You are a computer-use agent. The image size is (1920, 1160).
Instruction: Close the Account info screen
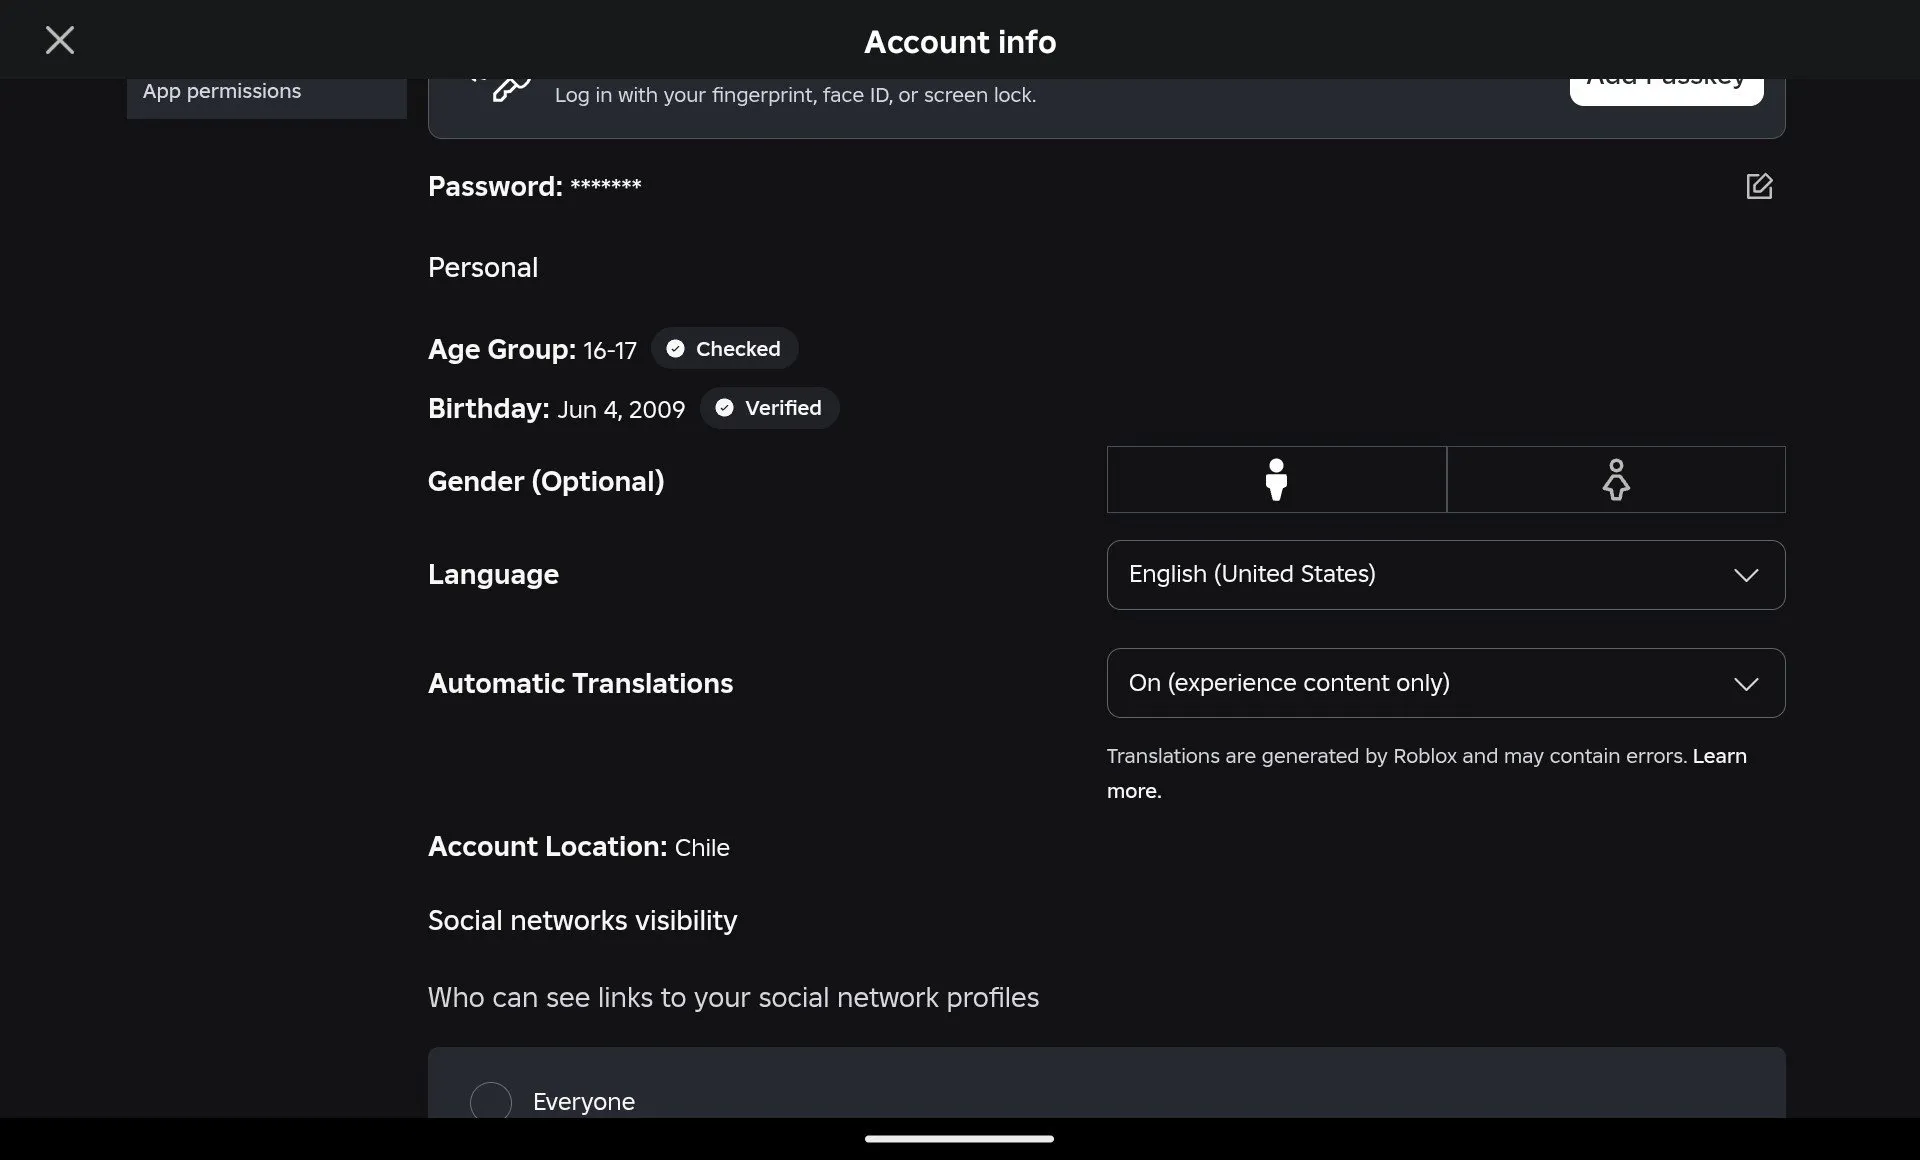coord(60,40)
